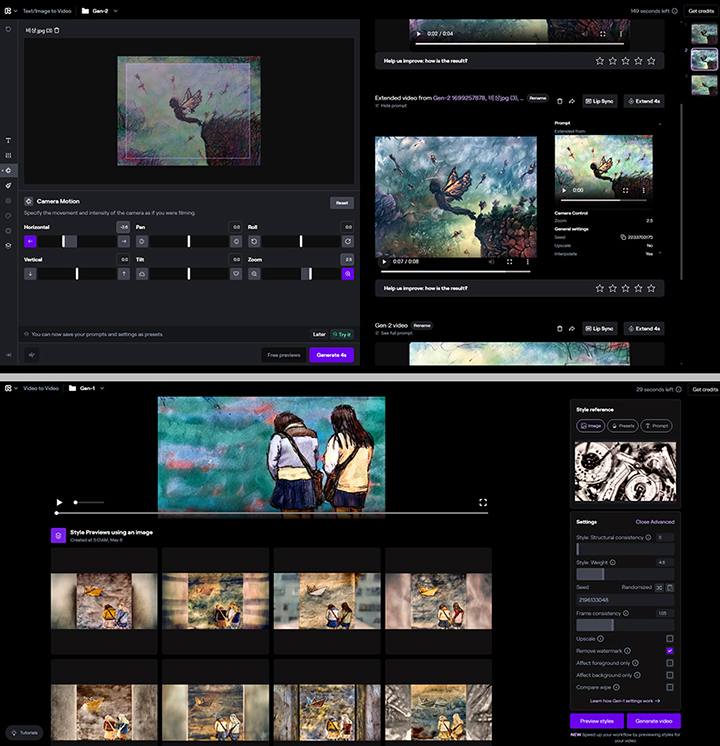The image size is (720, 746).
Task: Click the audio waveform icon beside Free previews
Action: (x=32, y=355)
